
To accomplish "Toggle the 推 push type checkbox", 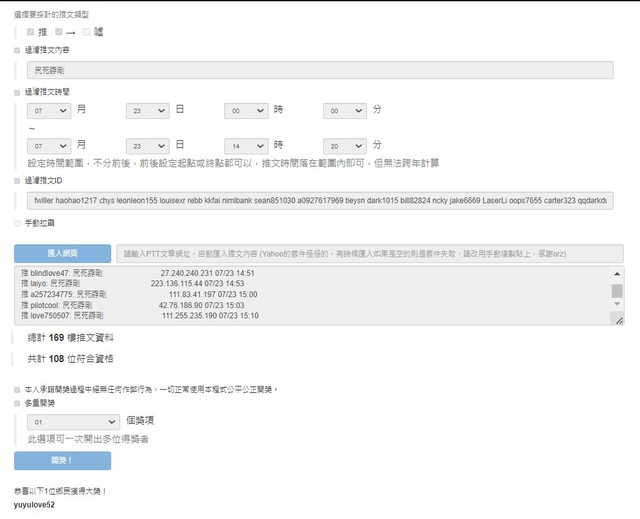I will 29,32.
